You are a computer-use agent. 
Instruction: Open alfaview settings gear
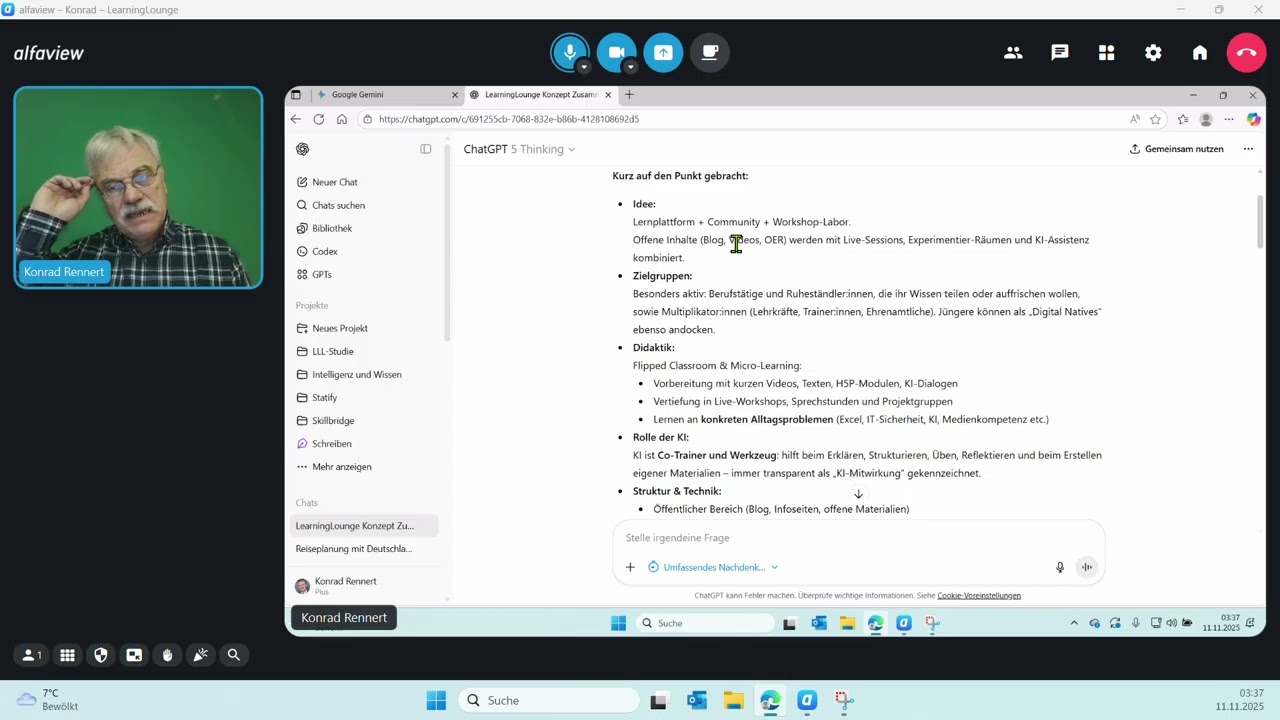tap(1153, 53)
